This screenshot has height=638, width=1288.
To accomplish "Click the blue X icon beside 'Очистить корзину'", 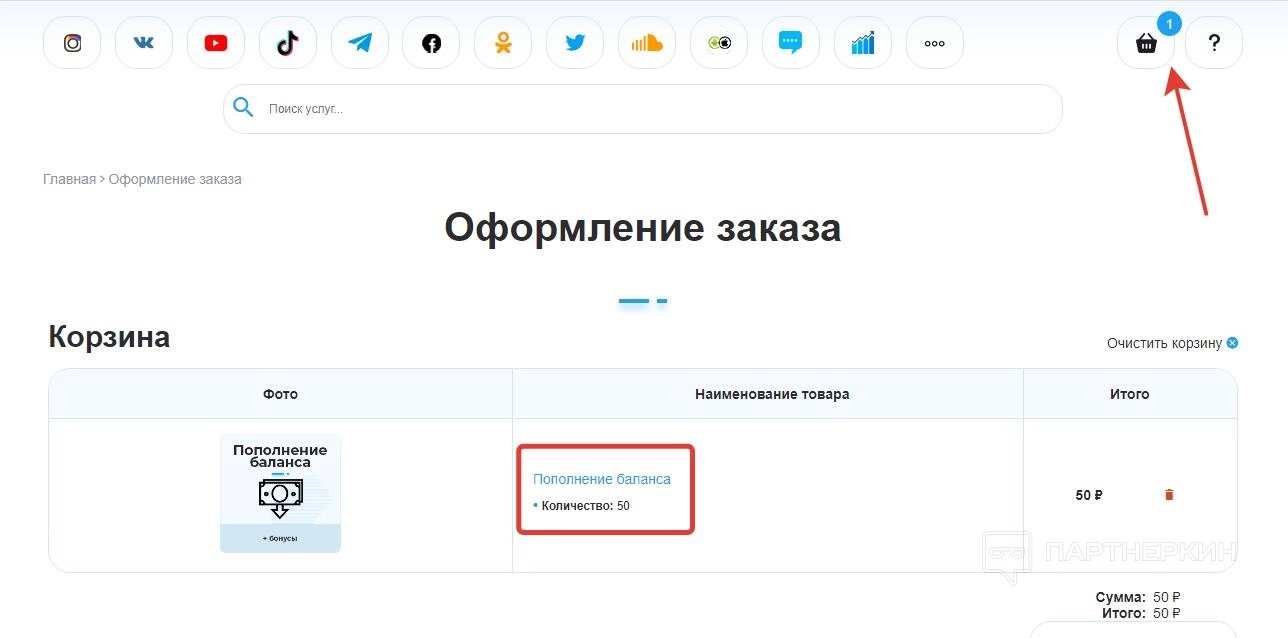I will point(1232,343).
